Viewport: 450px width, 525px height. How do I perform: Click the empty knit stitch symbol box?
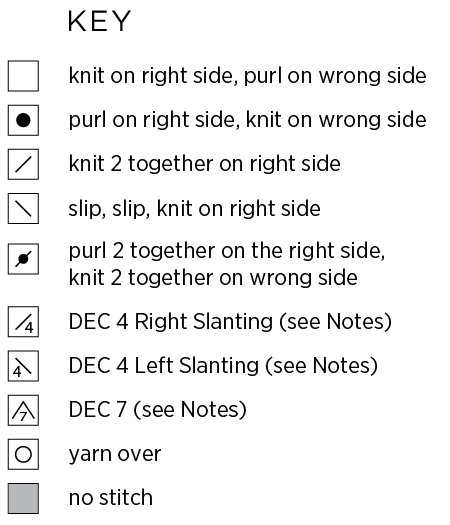pos(23,76)
